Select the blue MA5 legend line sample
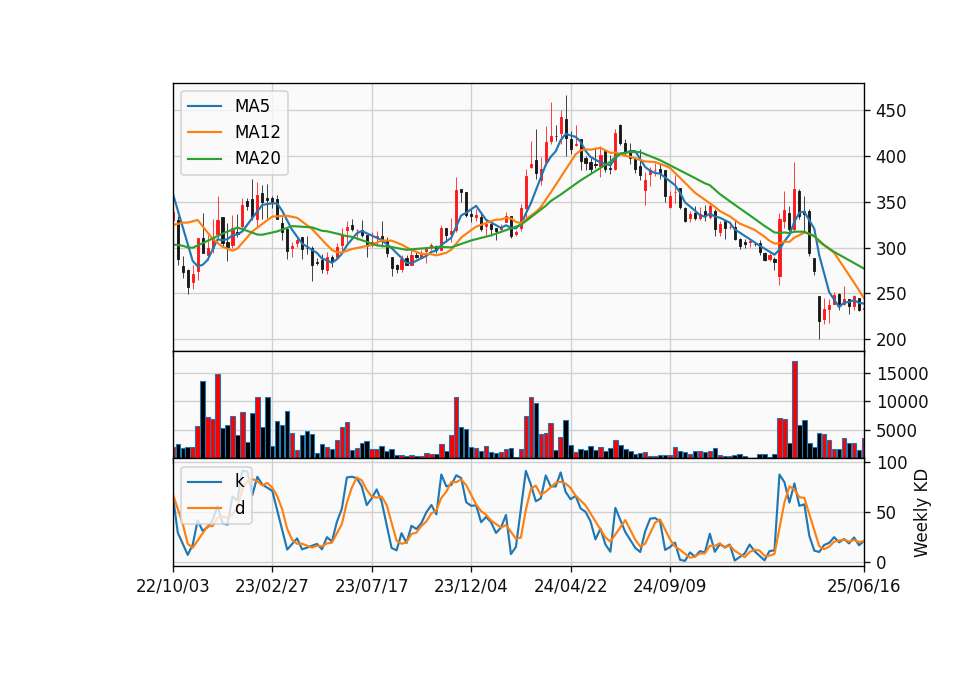This screenshot has width=960, height=690. [x=204, y=106]
